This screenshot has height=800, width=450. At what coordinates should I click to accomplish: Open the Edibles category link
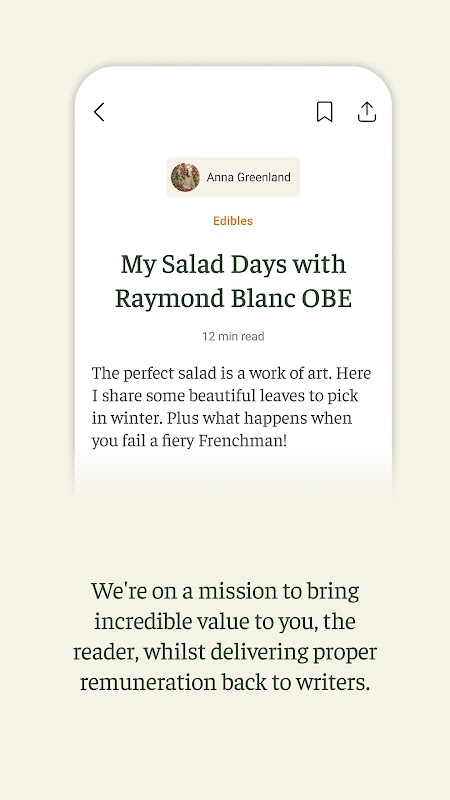pos(233,221)
